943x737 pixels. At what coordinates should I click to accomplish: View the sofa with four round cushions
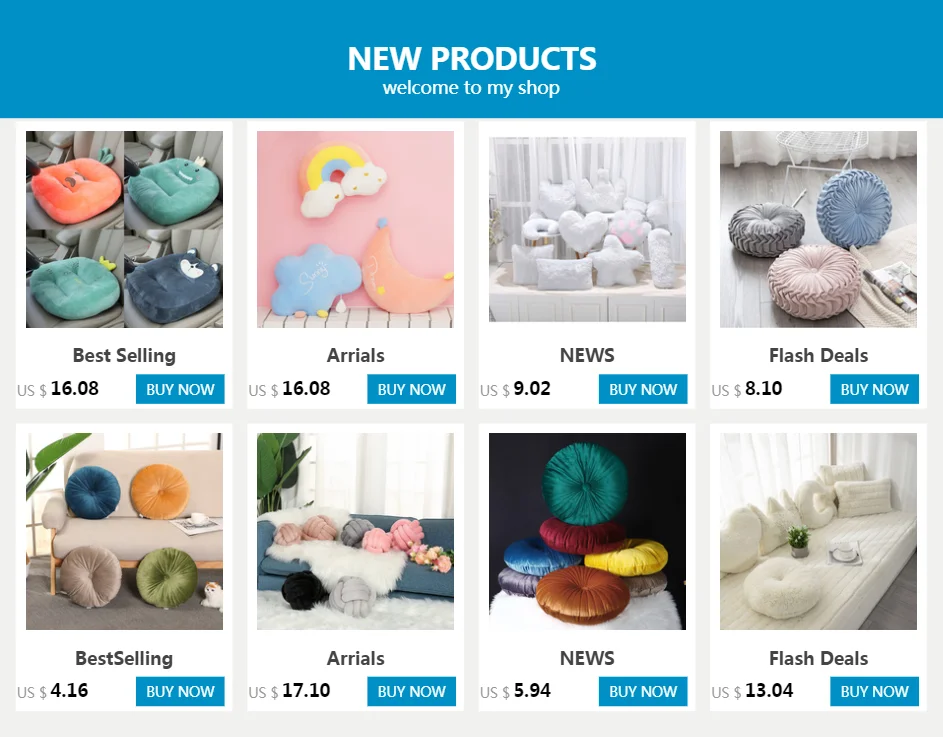point(124,531)
